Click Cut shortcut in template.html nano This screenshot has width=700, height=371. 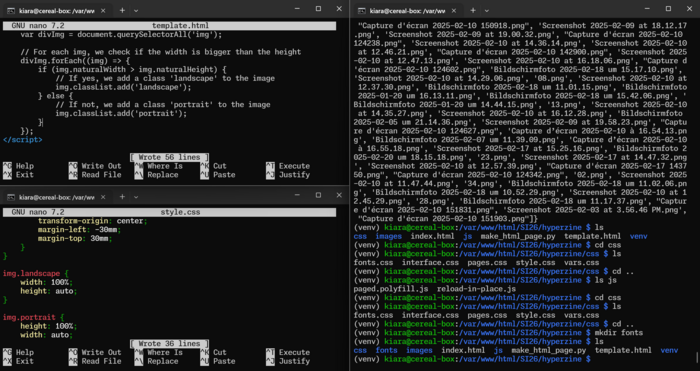213,166
